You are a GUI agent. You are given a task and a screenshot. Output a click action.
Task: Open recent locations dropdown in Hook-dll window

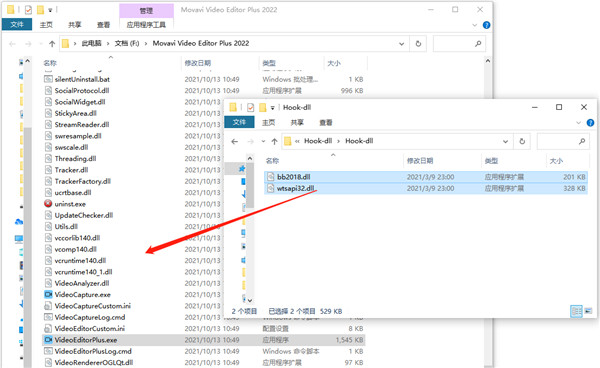(263, 141)
